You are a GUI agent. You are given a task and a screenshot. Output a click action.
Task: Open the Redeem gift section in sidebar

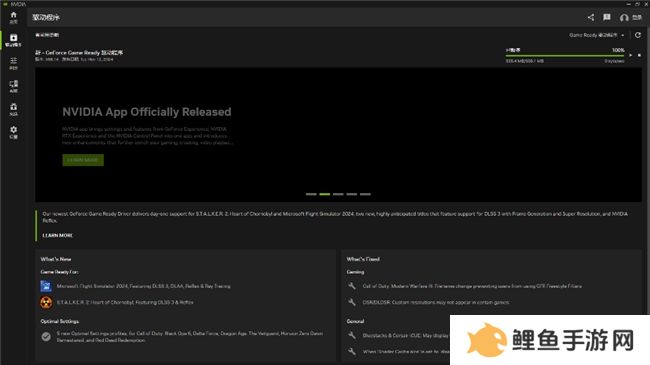tap(13, 110)
